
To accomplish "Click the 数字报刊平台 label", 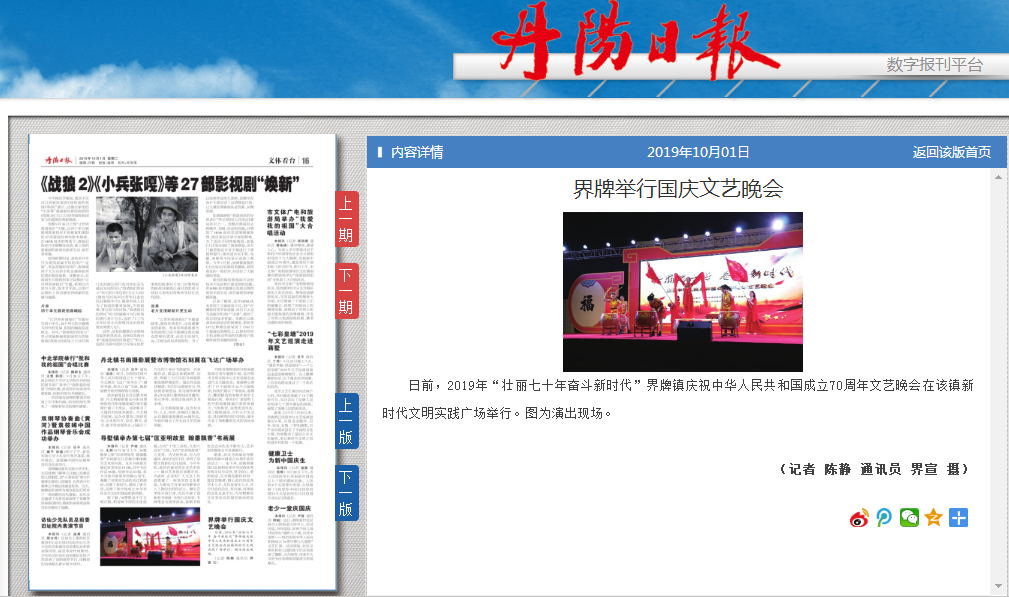I will coord(934,65).
